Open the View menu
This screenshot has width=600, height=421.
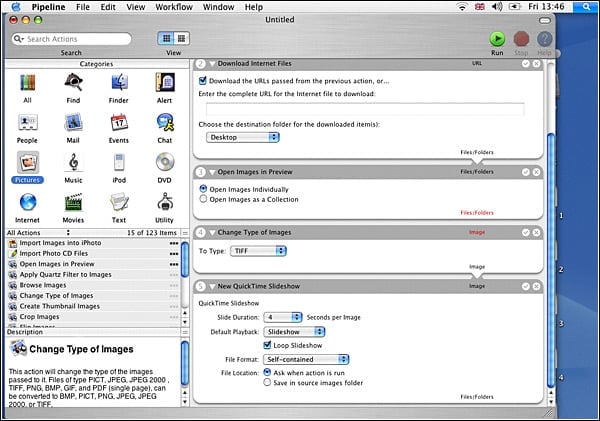coord(136,7)
